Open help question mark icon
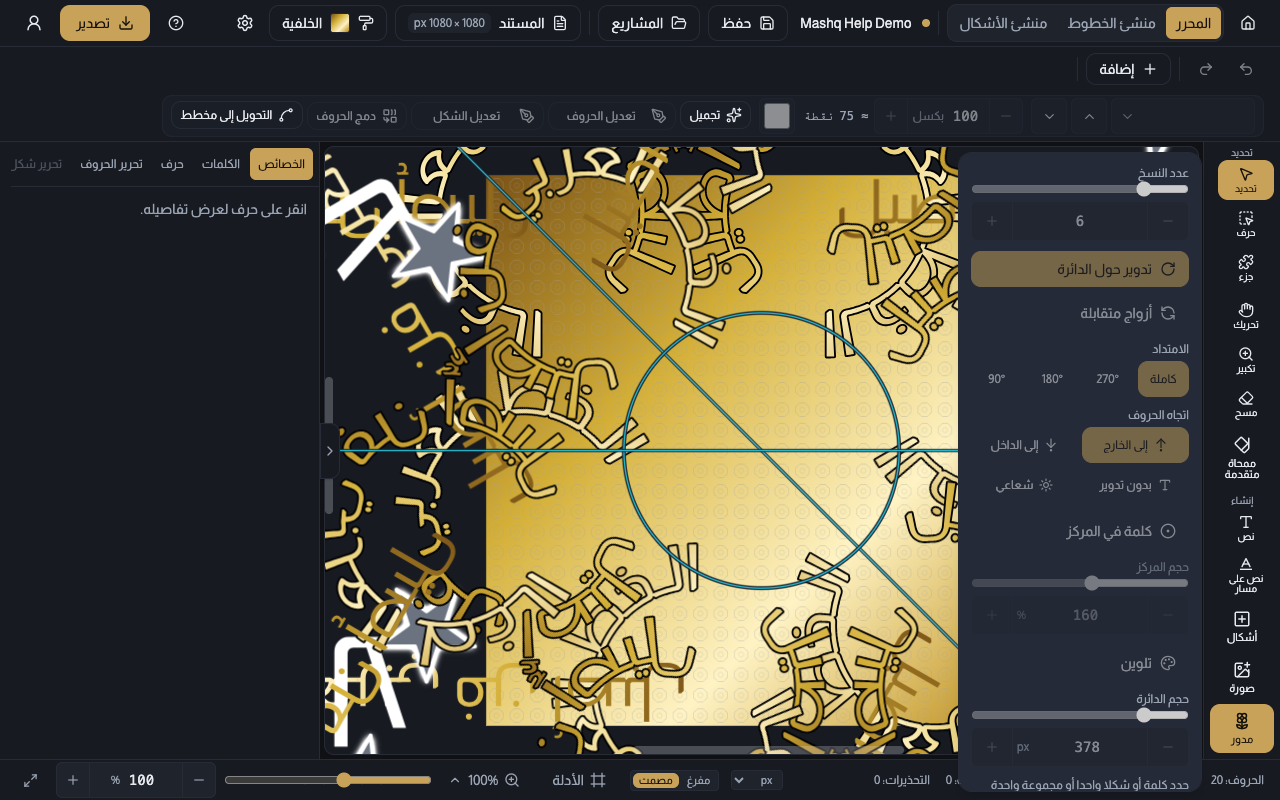1280x800 pixels. click(176, 23)
